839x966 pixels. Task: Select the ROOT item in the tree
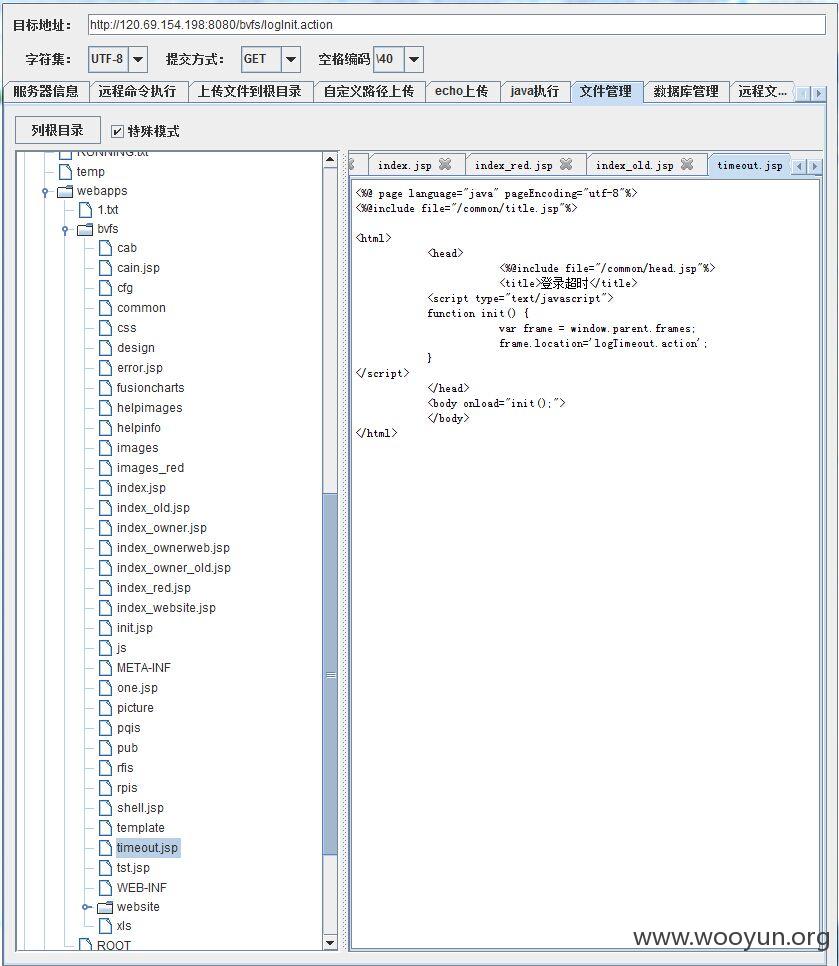point(114,945)
